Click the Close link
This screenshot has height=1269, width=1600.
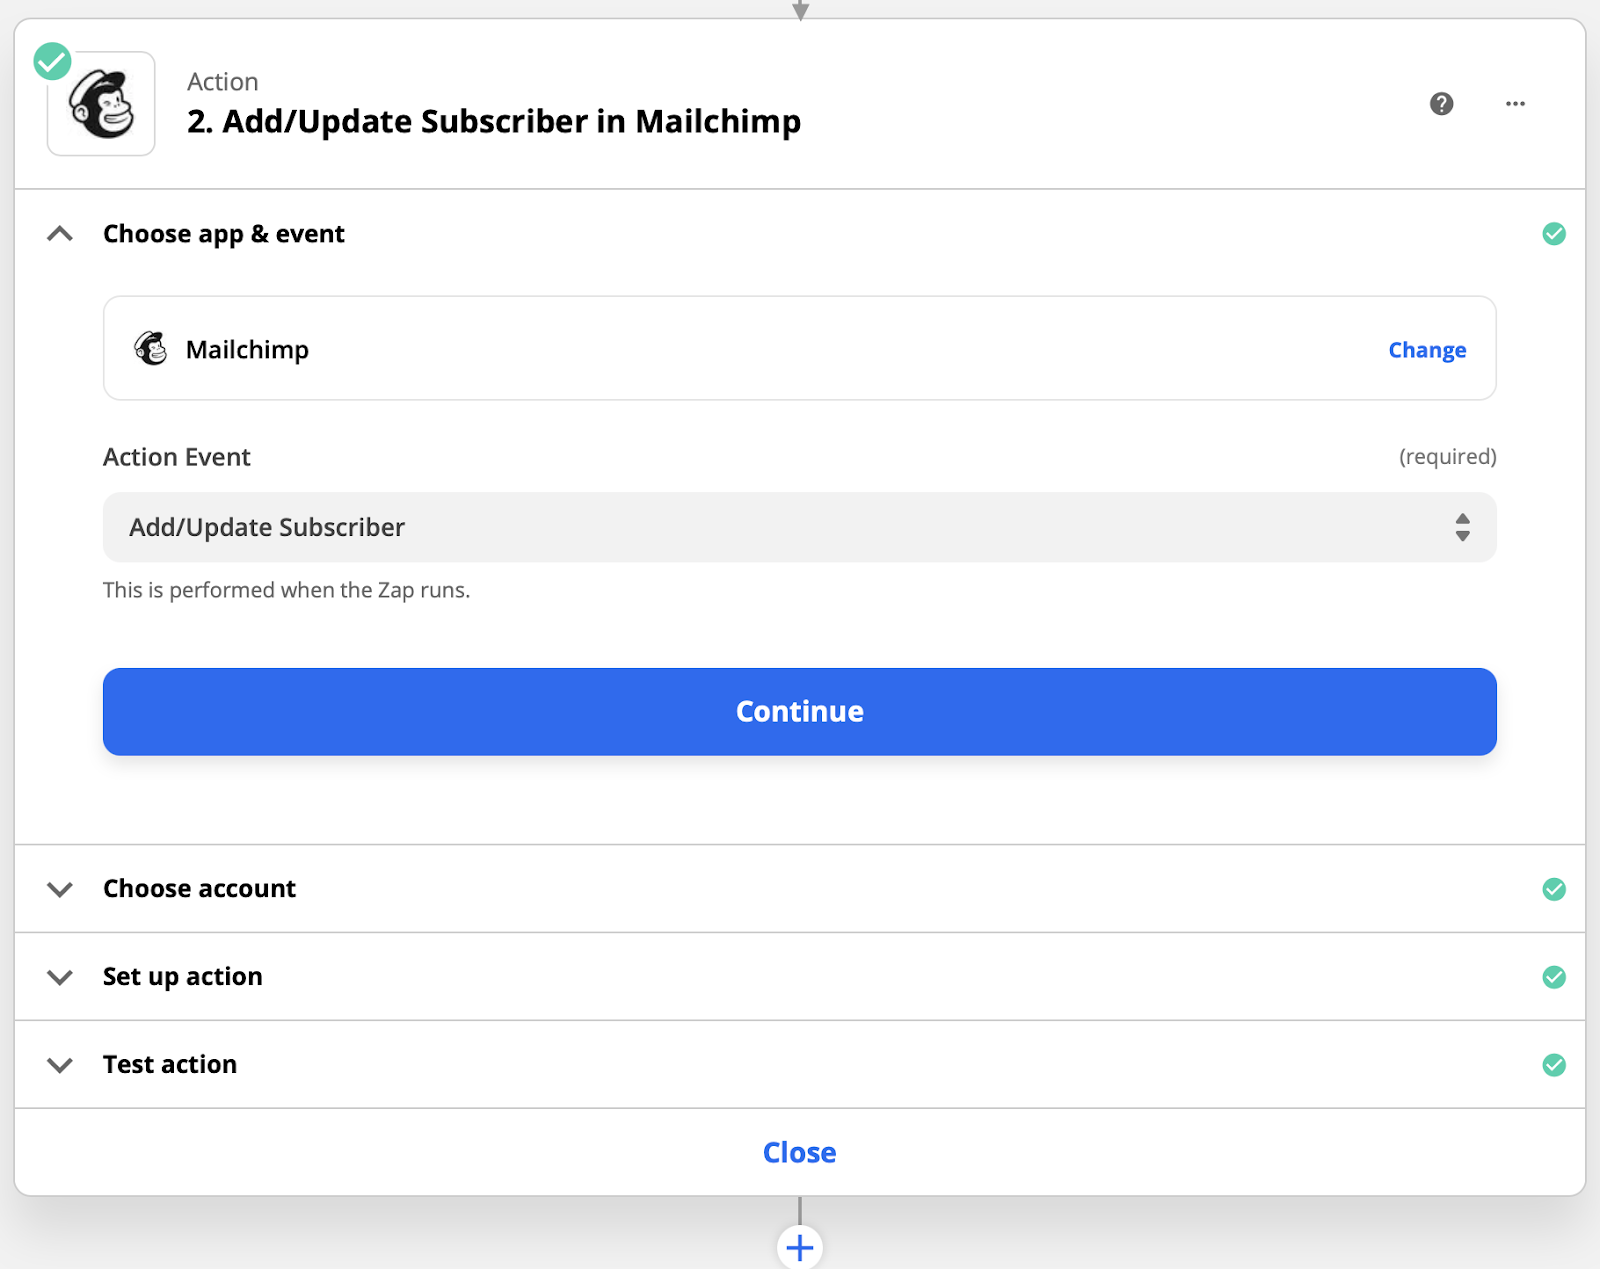(800, 1152)
